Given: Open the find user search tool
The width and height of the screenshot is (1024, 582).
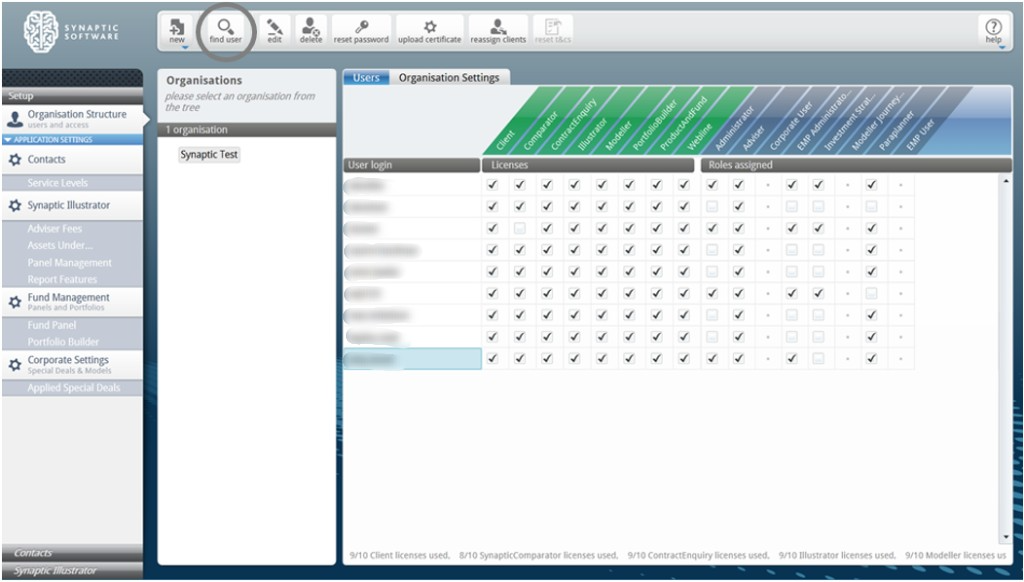Looking at the screenshot, I should pos(225,31).
